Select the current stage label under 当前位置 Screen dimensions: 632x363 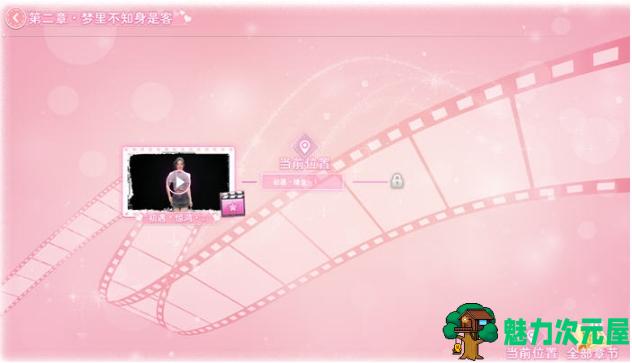pyautogui.click(x=303, y=182)
